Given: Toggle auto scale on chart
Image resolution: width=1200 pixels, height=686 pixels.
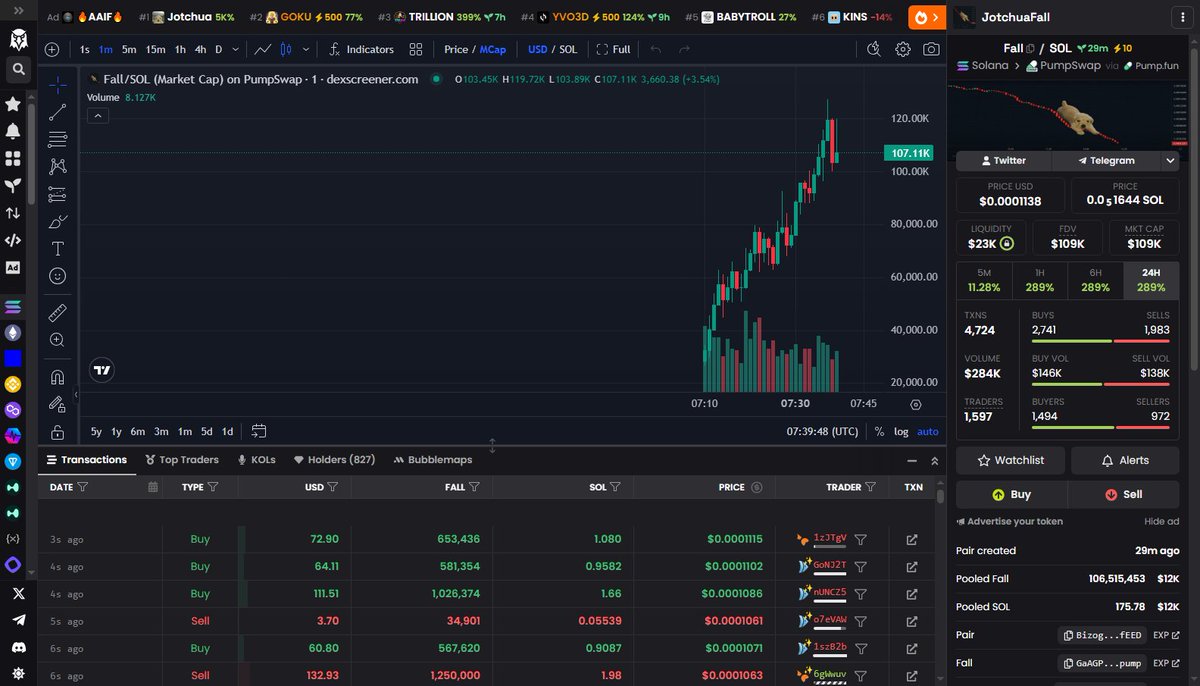Looking at the screenshot, I should click(x=928, y=432).
